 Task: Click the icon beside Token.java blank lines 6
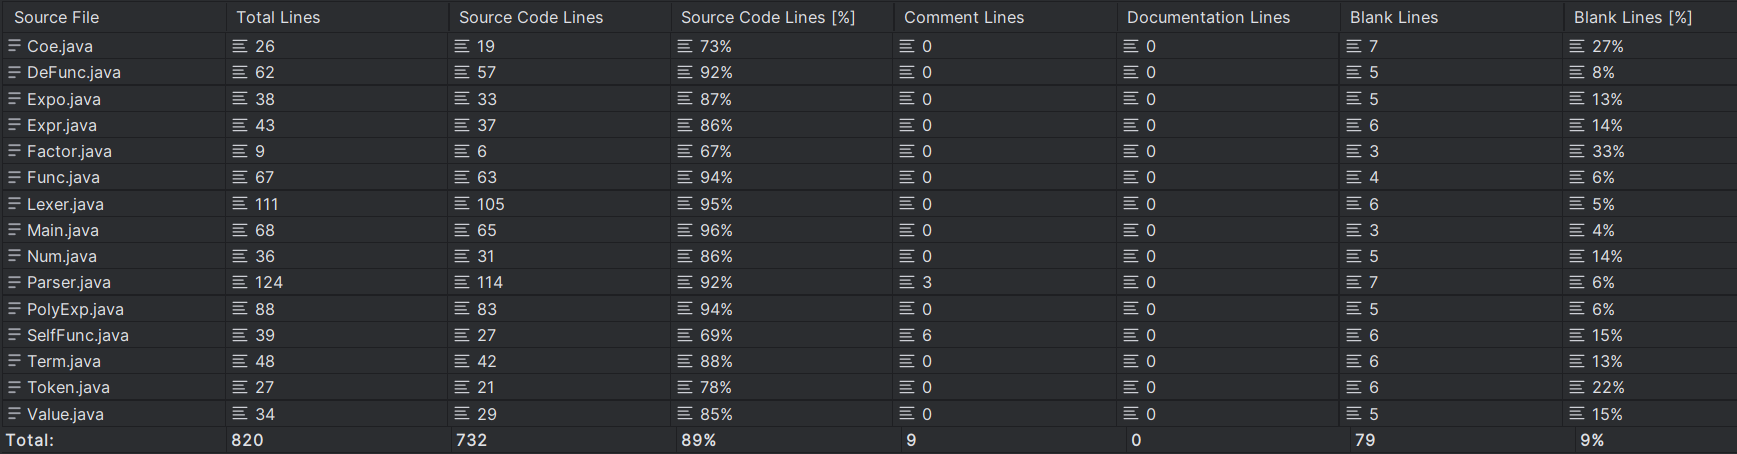pyautogui.click(x=1353, y=387)
